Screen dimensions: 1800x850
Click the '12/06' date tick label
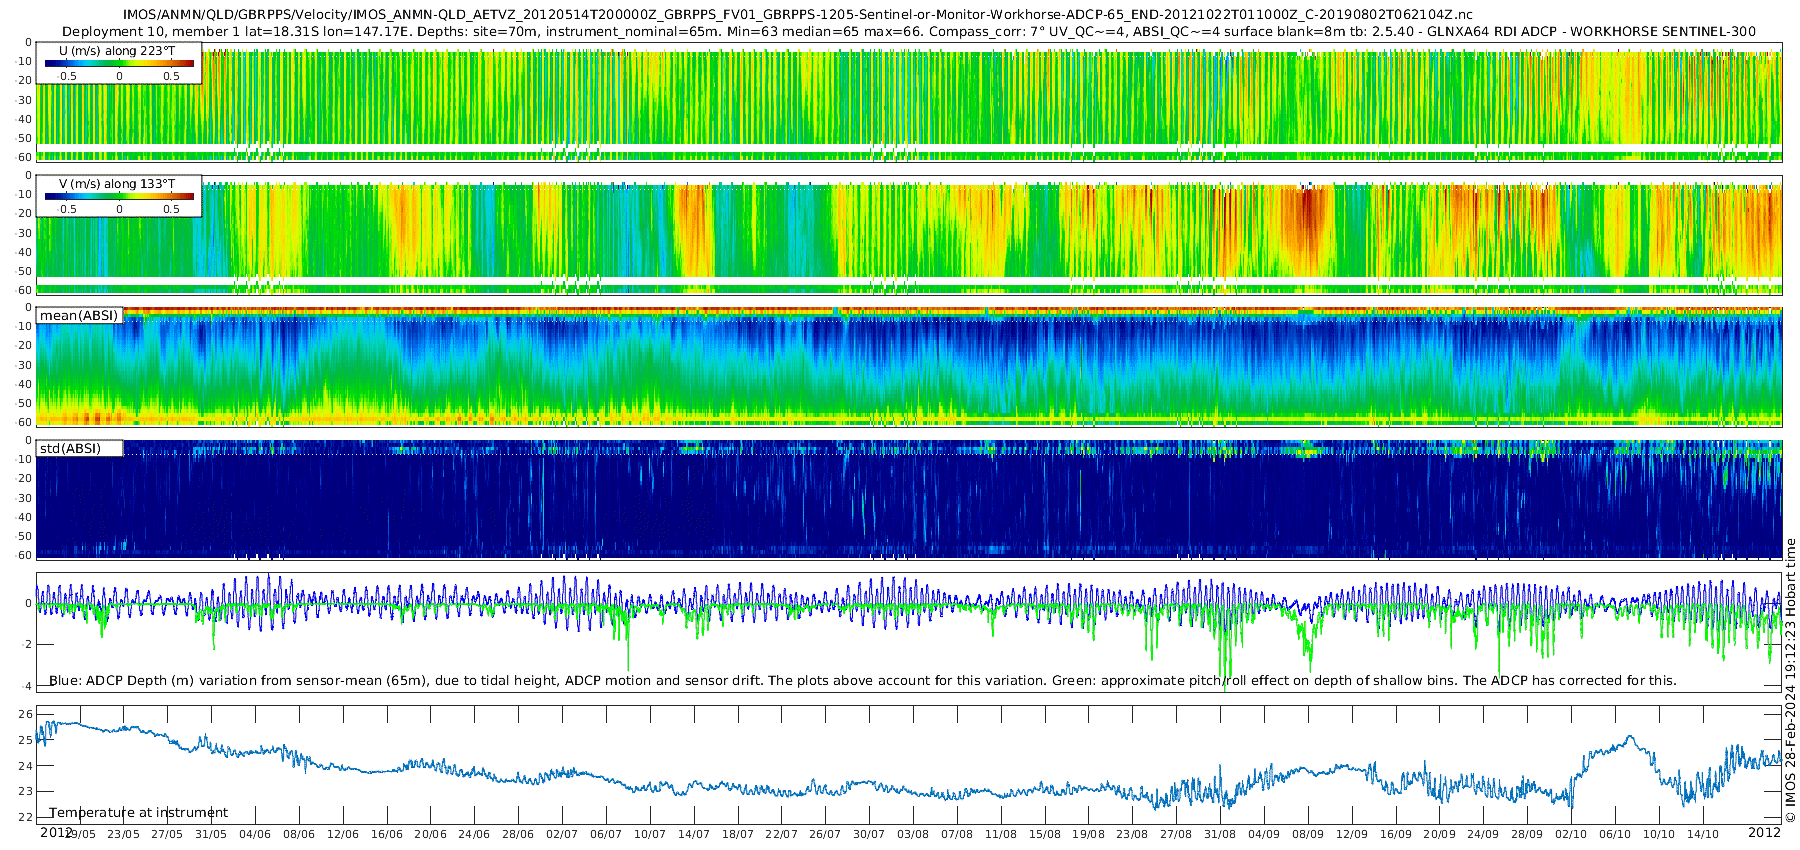click(342, 834)
